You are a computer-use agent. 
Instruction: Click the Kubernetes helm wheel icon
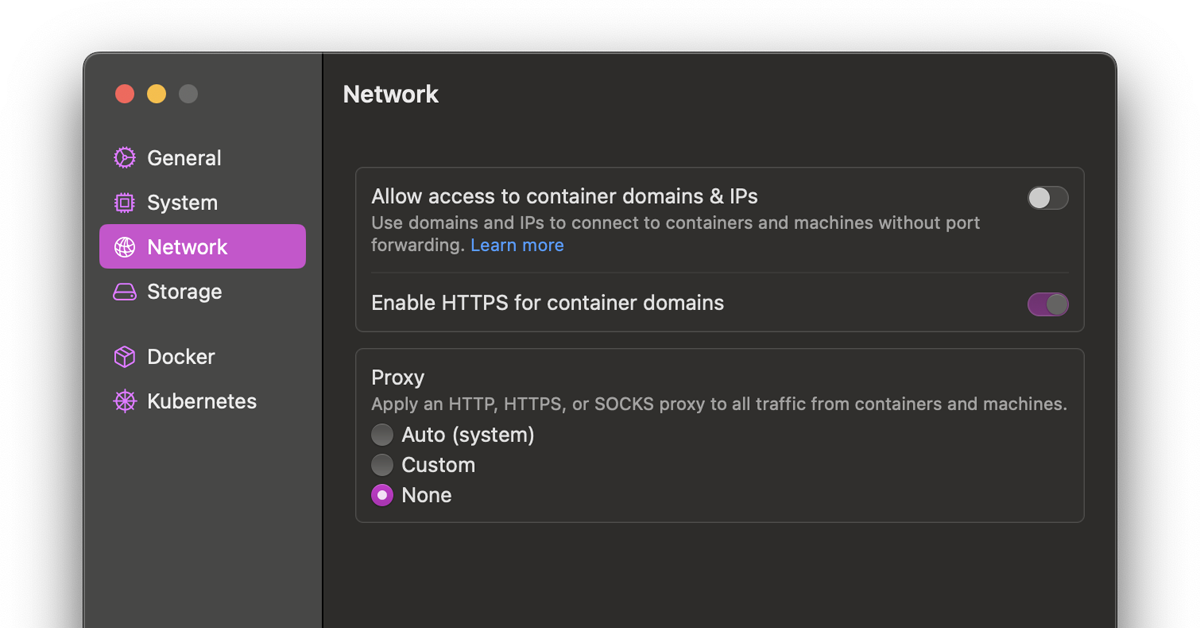tap(125, 401)
